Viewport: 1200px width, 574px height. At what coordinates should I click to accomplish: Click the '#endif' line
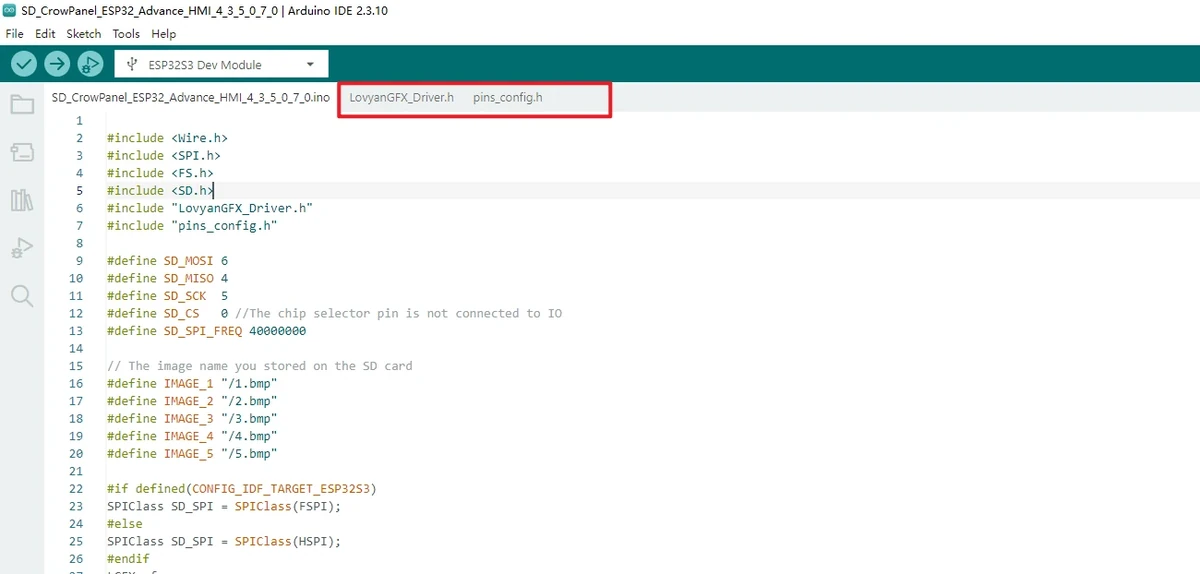tap(128, 559)
